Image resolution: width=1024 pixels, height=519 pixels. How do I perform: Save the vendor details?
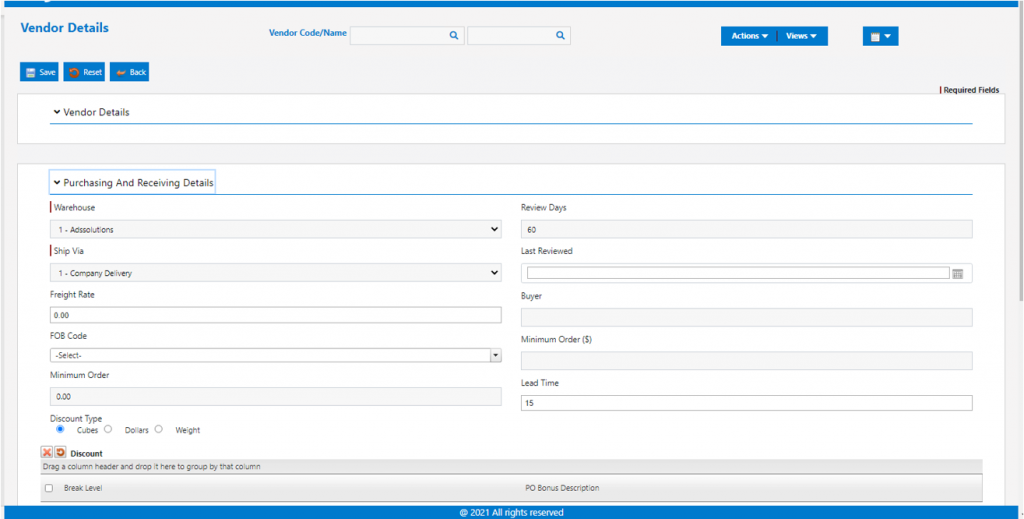tap(39, 72)
